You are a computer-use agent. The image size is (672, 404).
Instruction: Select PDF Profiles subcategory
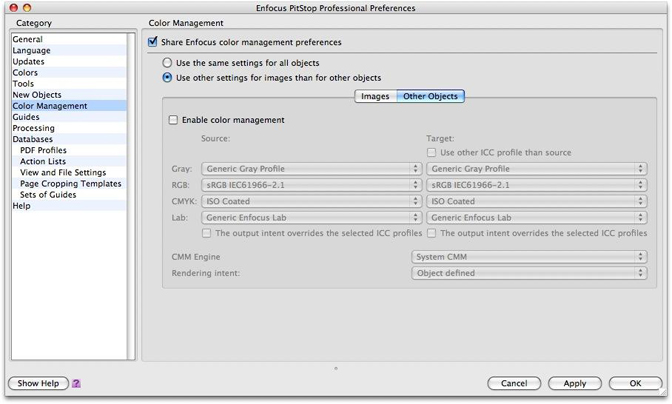69,150
